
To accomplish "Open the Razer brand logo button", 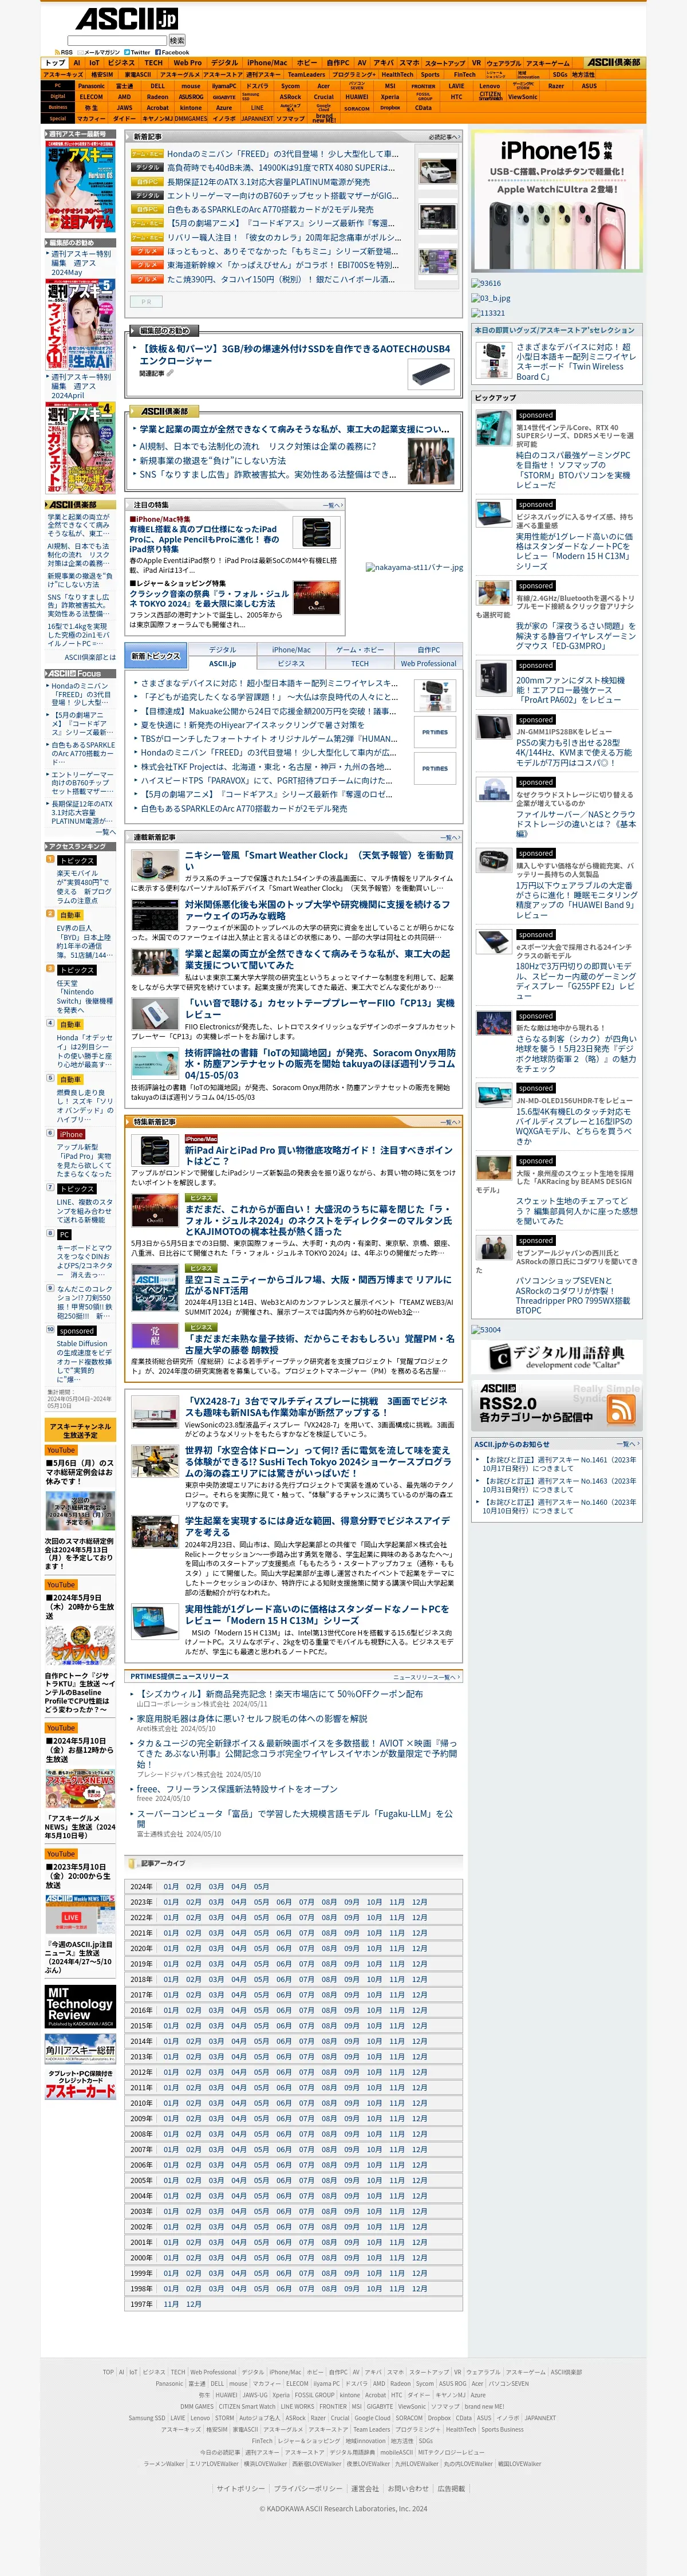I will (x=555, y=86).
